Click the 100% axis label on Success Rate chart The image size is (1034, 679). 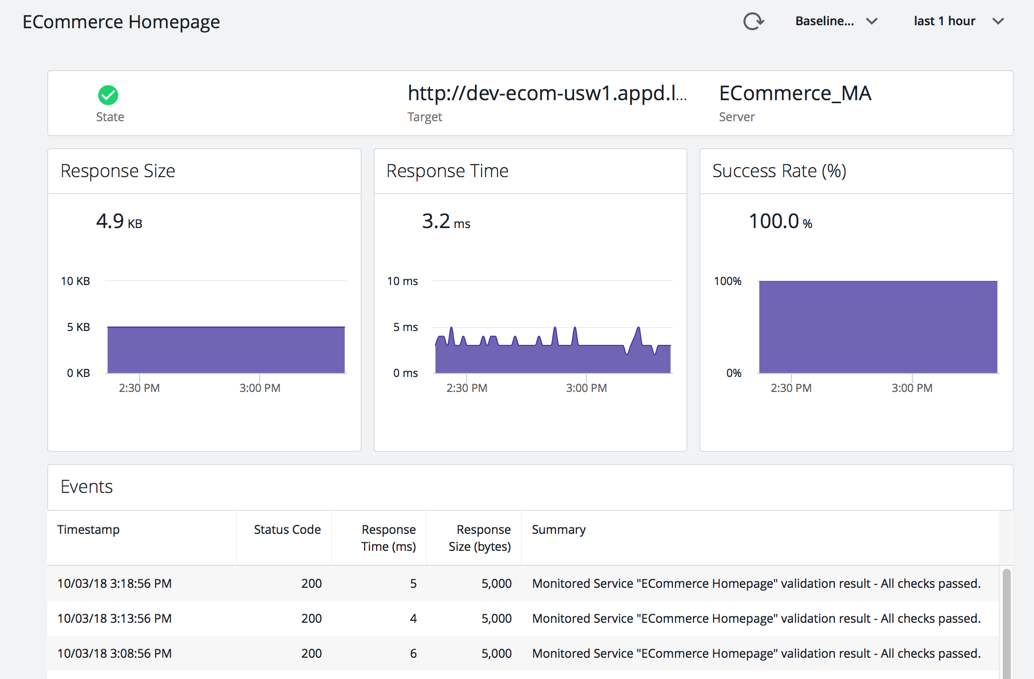tap(727, 281)
